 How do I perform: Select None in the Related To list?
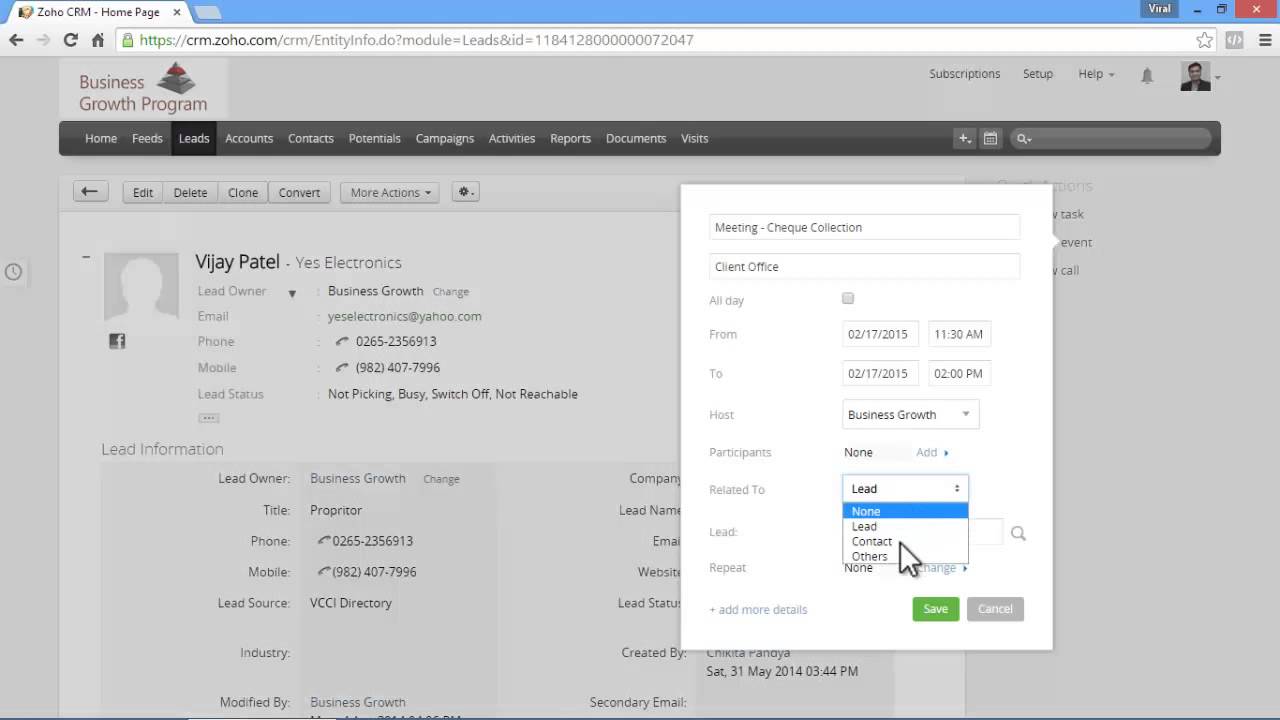point(906,511)
